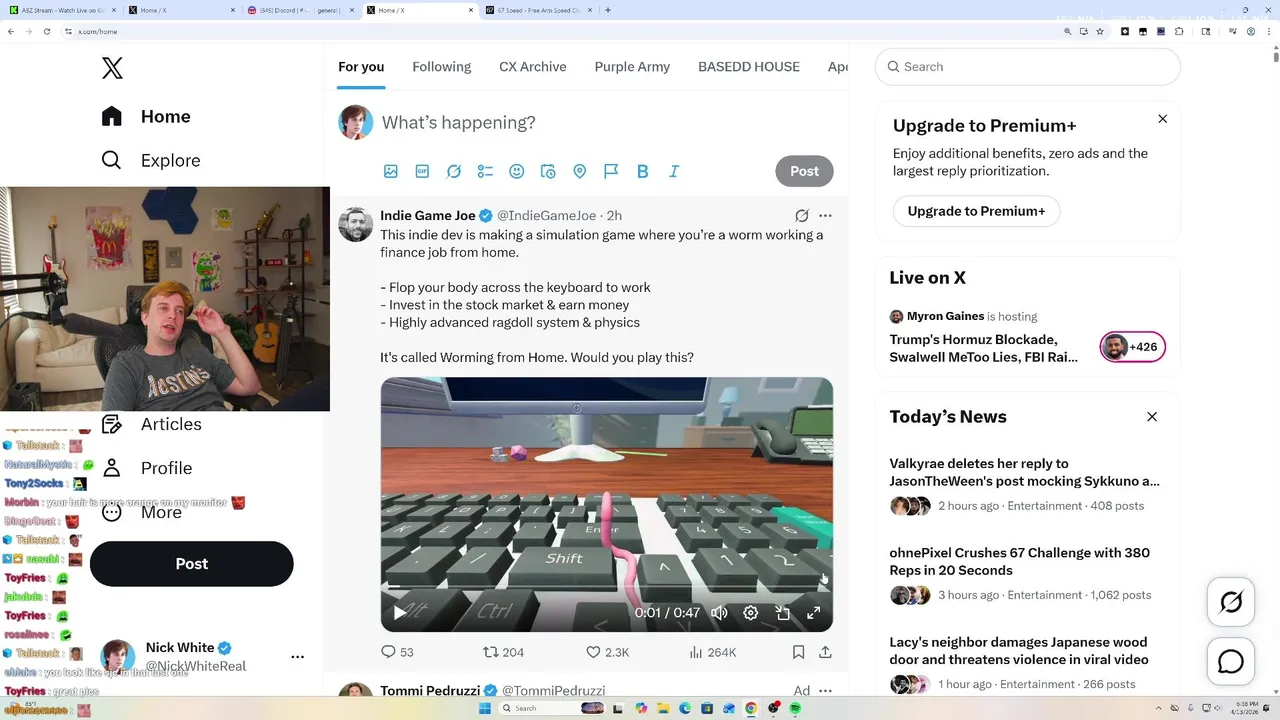1280x720 pixels.
Task: Tag a location in the post
Action: [579, 172]
